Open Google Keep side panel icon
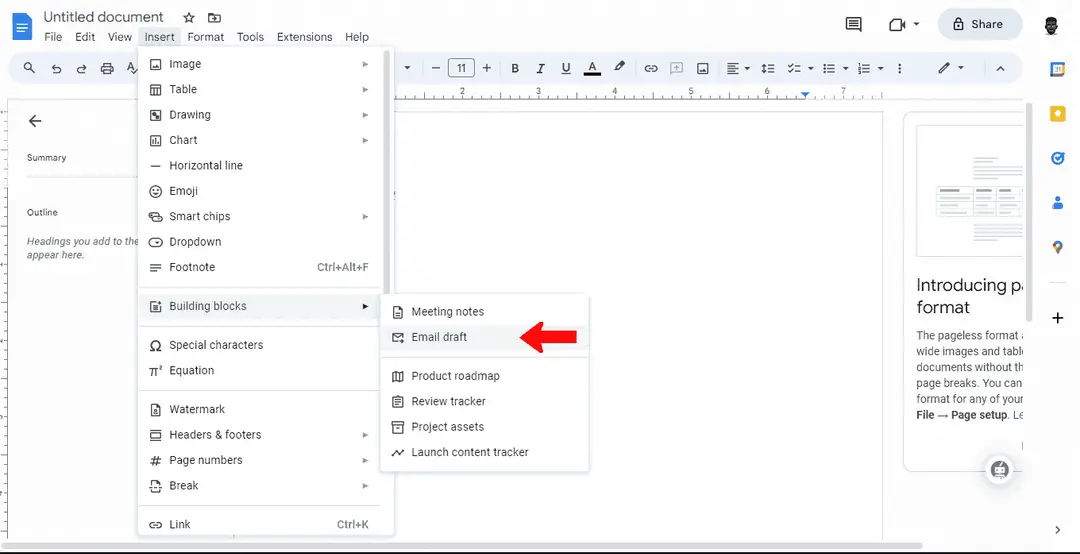The height and width of the screenshot is (554, 1080). click(x=1057, y=114)
